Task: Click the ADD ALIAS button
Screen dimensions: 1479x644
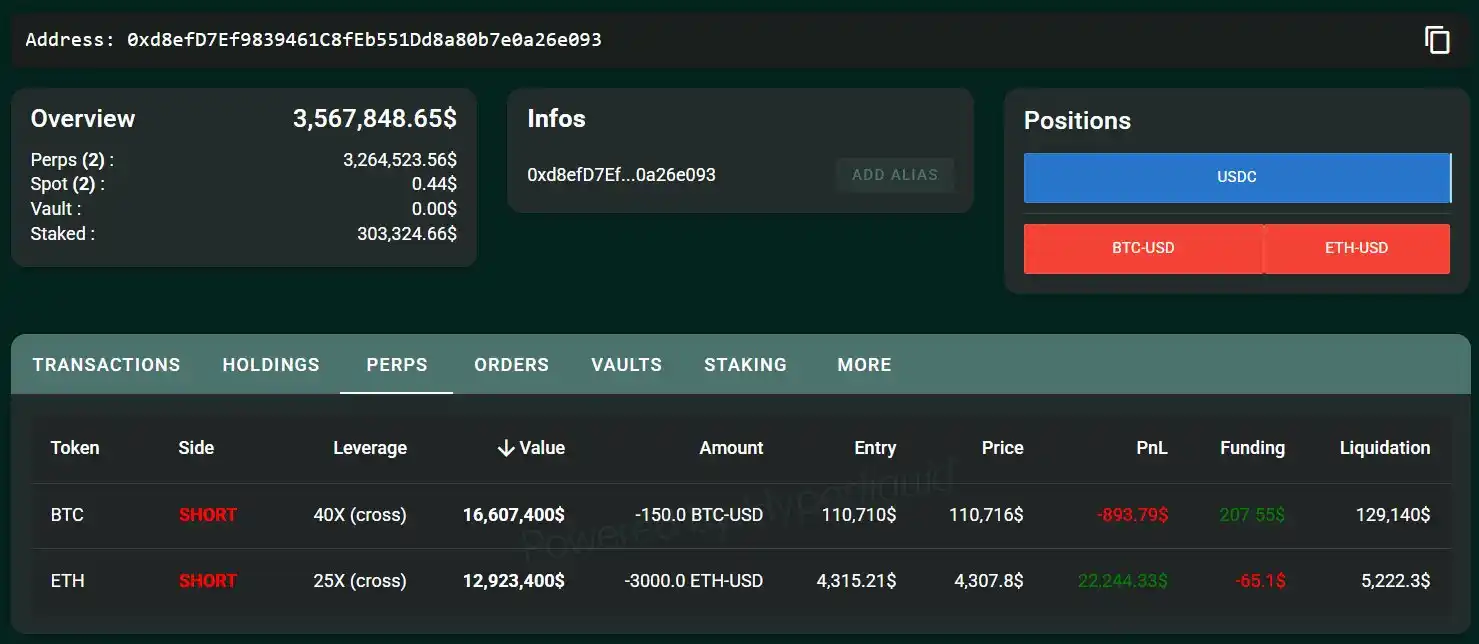Action: click(x=894, y=174)
